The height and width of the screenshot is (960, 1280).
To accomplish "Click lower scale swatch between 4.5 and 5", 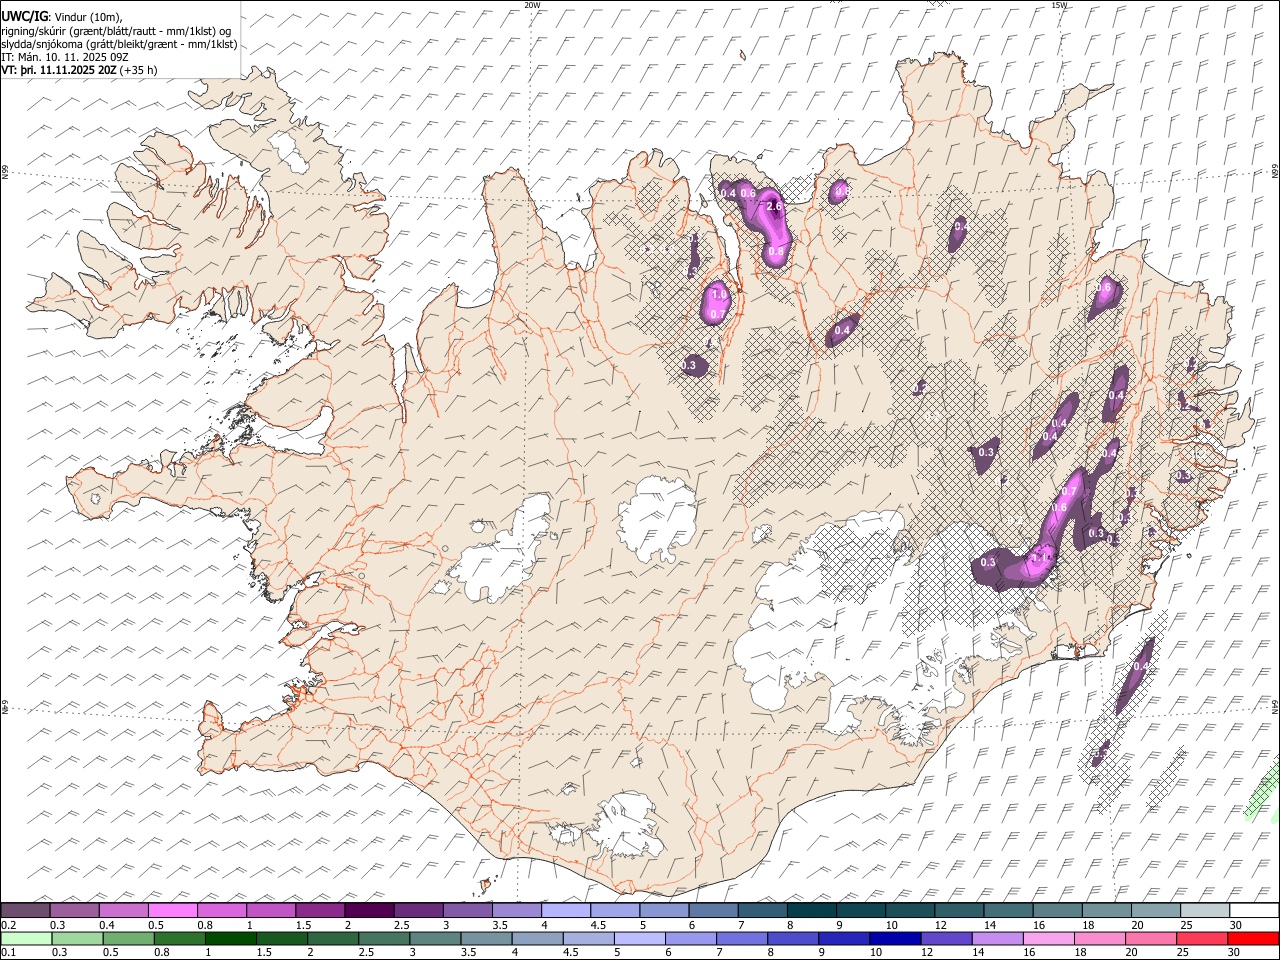I will [588, 938].
